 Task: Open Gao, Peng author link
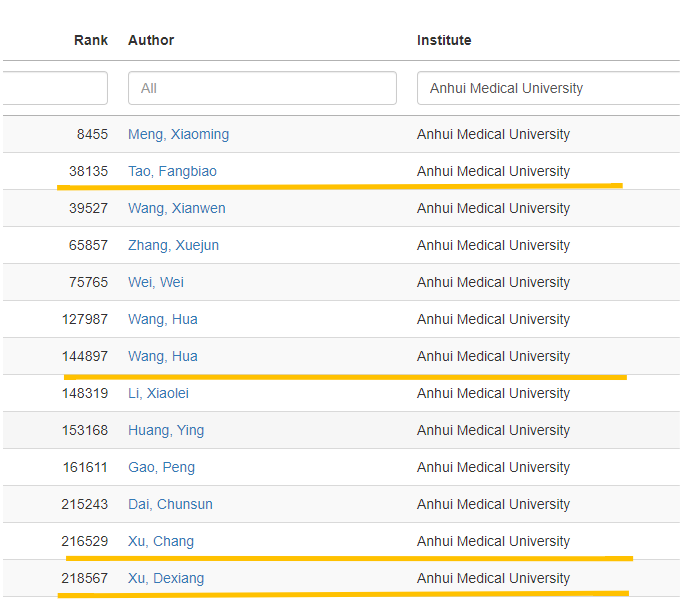tap(161, 467)
